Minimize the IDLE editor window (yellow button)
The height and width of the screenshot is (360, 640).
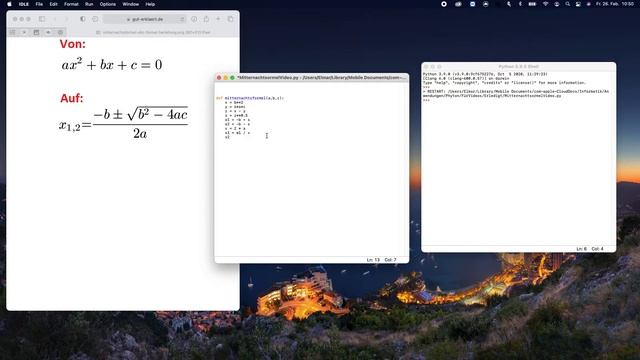click(x=226, y=78)
